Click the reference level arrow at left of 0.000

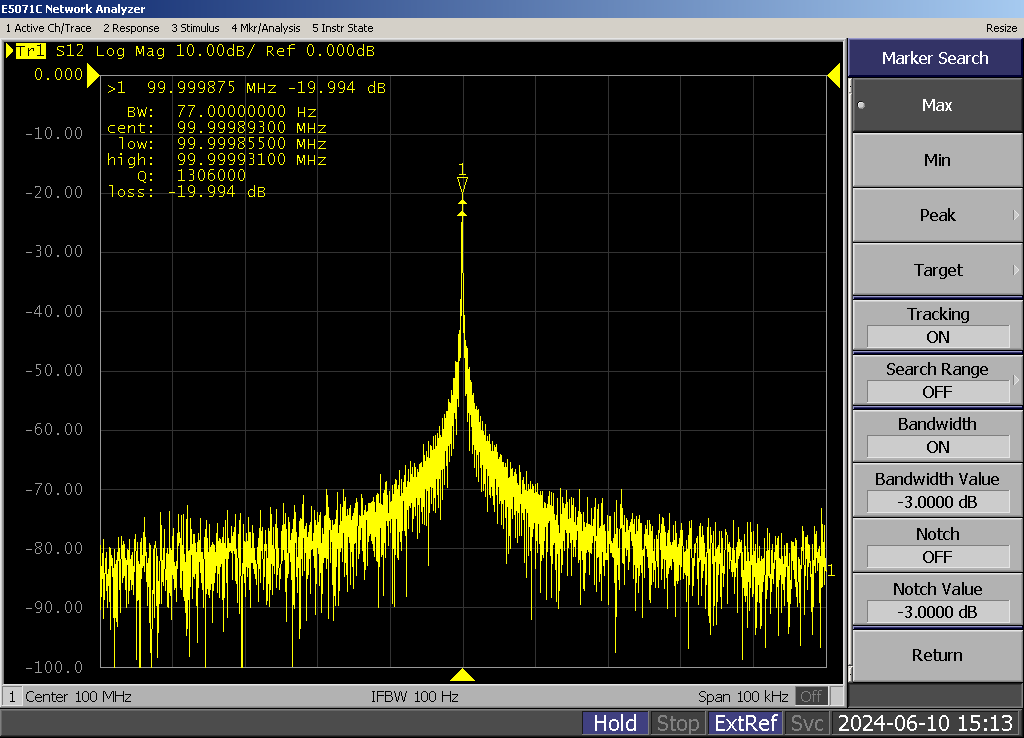93,75
